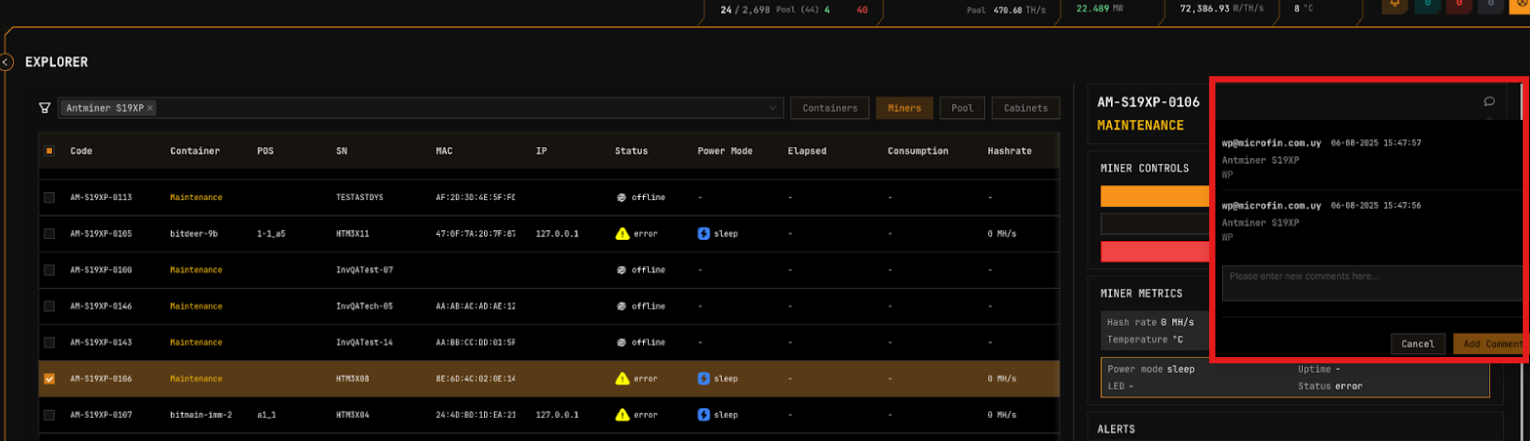Image resolution: width=1530 pixels, height=441 pixels.
Task: Click the filter funnel icon
Action: 44,108
